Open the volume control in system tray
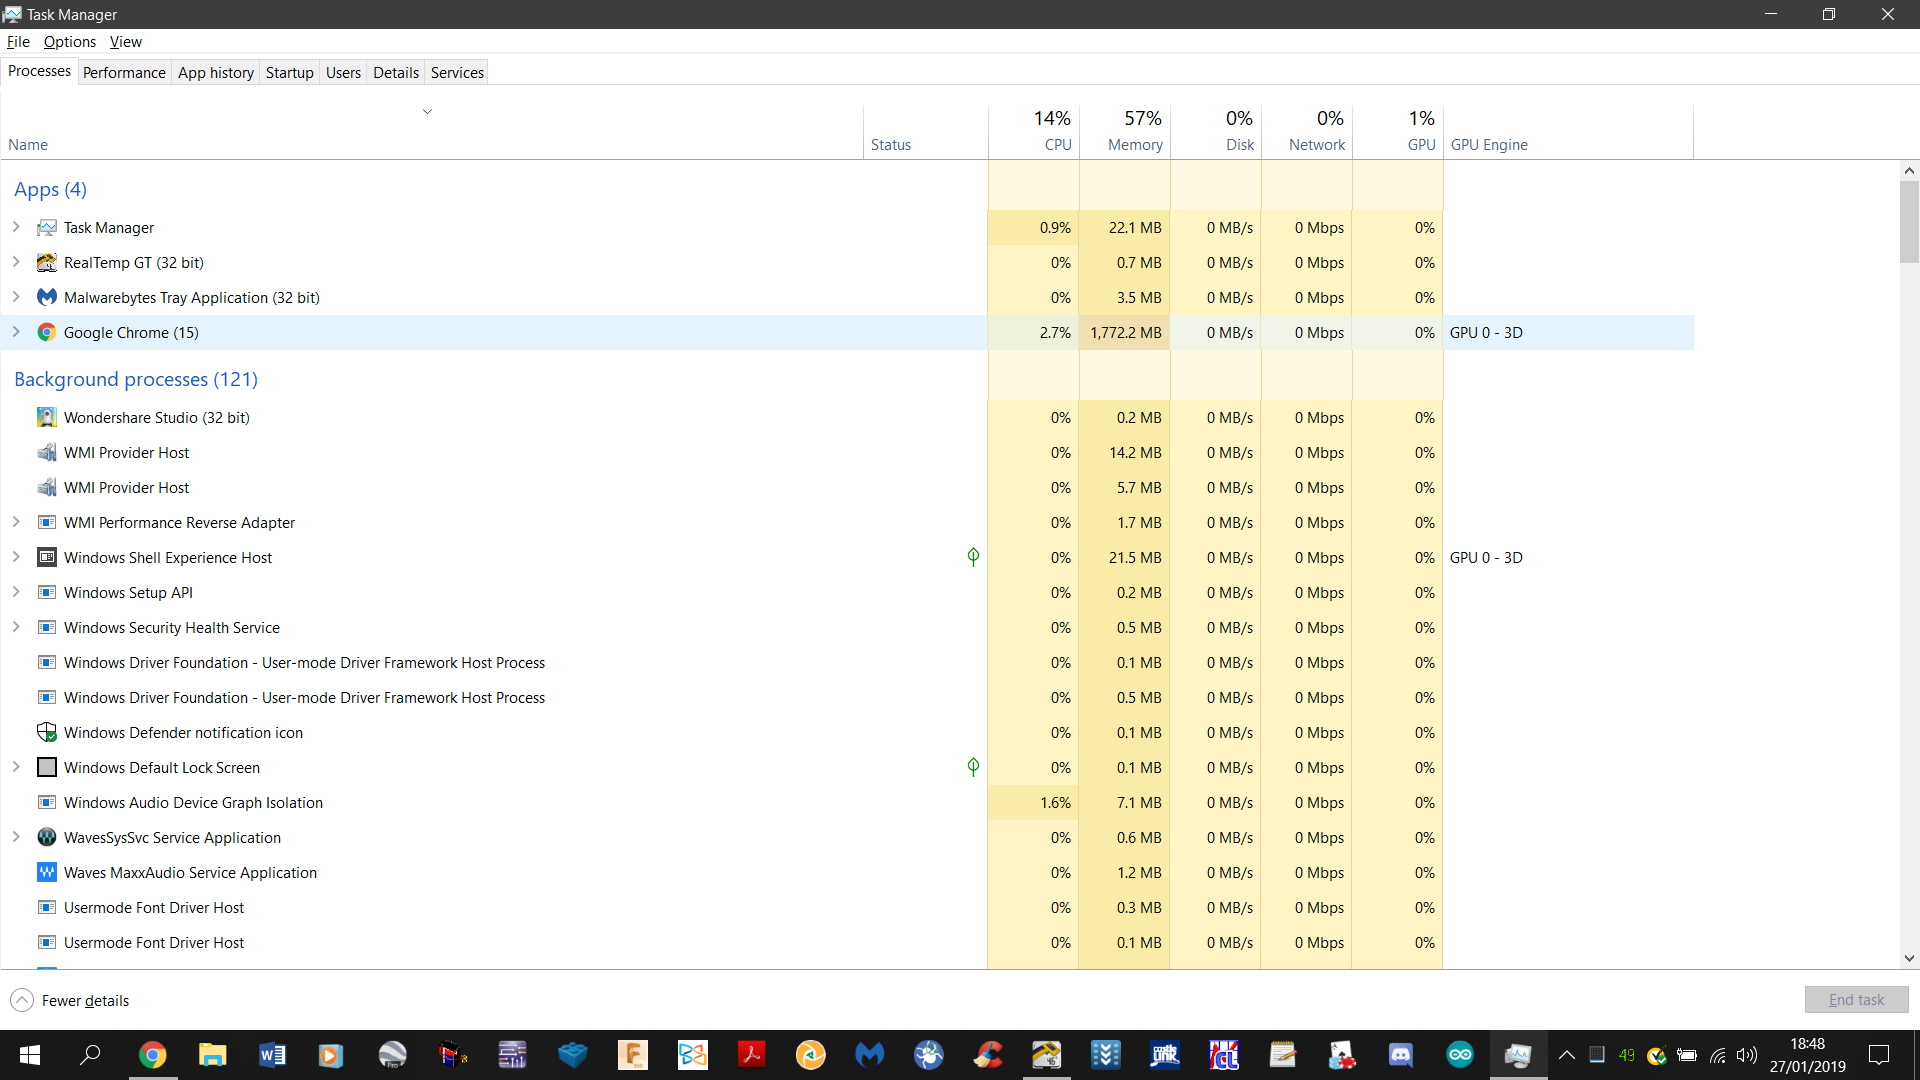 1747,1055
